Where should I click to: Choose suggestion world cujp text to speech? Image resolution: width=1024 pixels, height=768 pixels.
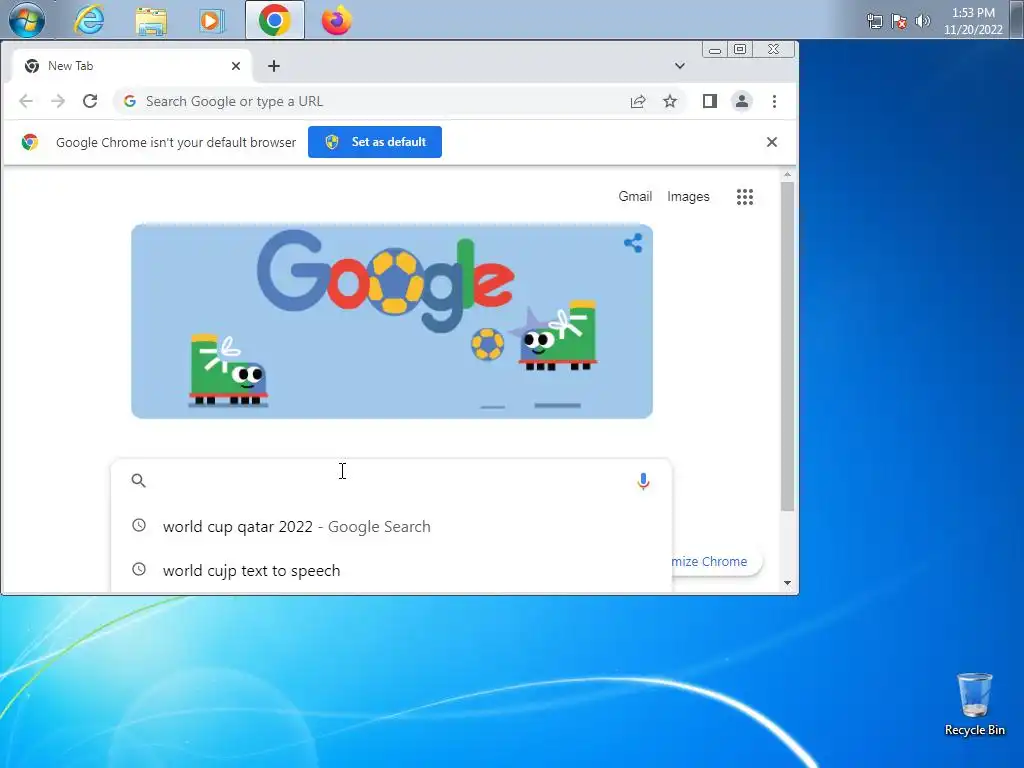point(391,570)
